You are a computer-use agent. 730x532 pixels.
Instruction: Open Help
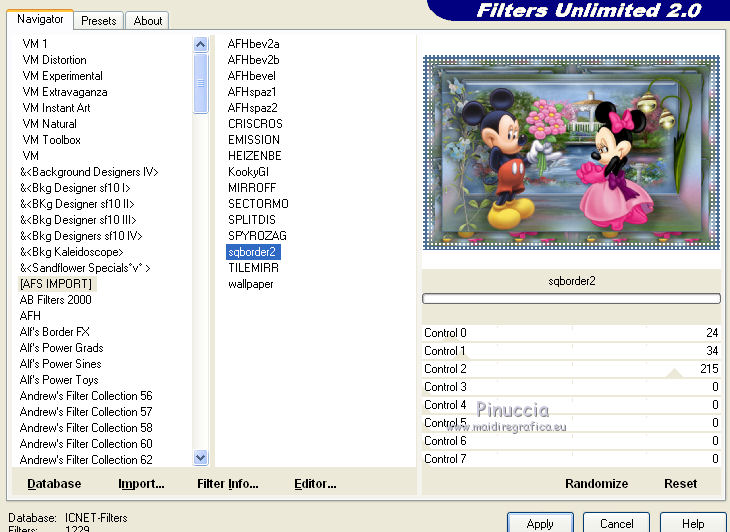(693, 524)
